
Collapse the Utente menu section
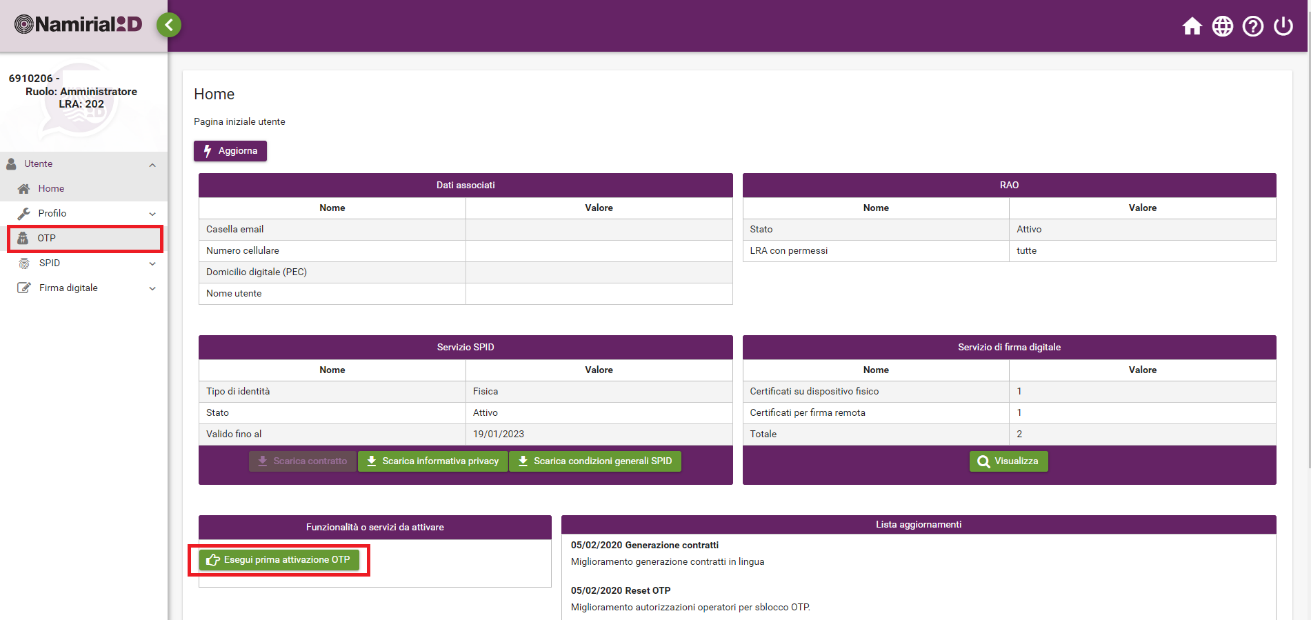click(x=152, y=164)
